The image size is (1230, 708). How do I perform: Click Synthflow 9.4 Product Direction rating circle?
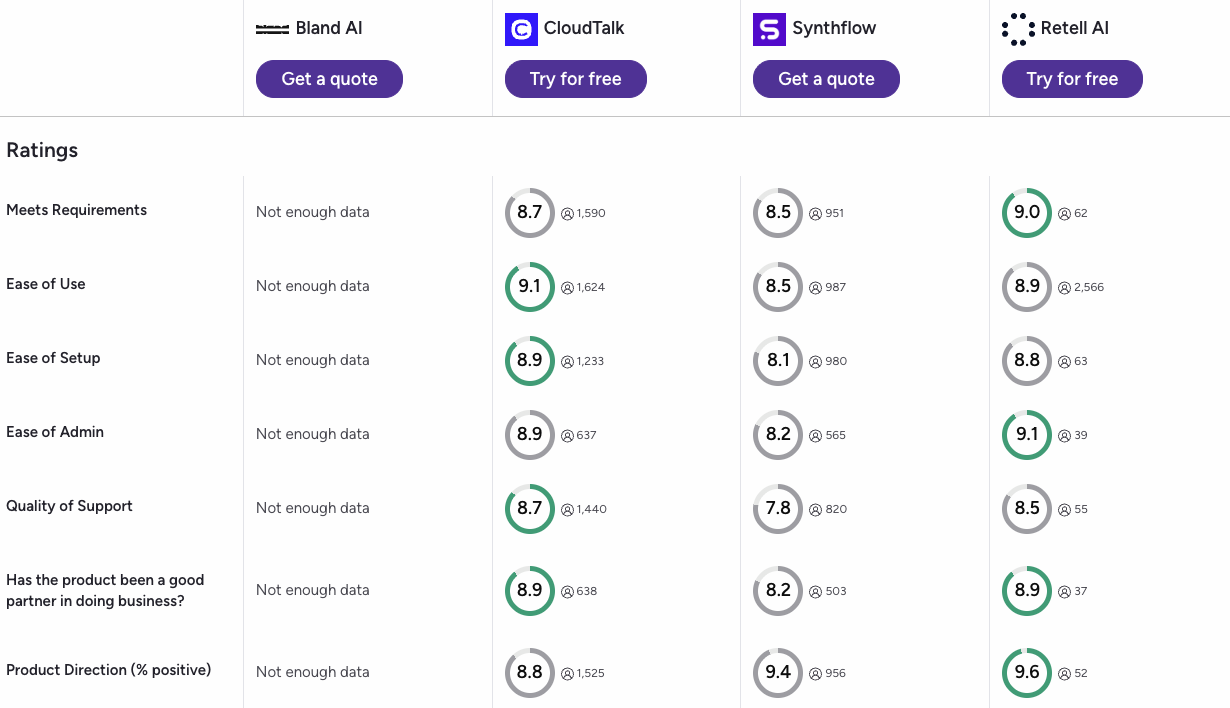click(x=778, y=672)
